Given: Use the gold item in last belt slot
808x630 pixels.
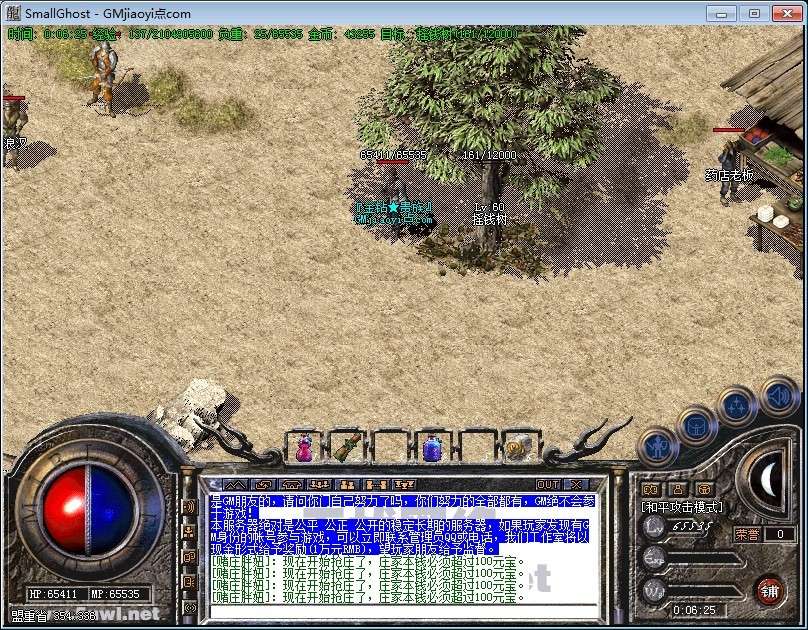Looking at the screenshot, I should 514,448.
